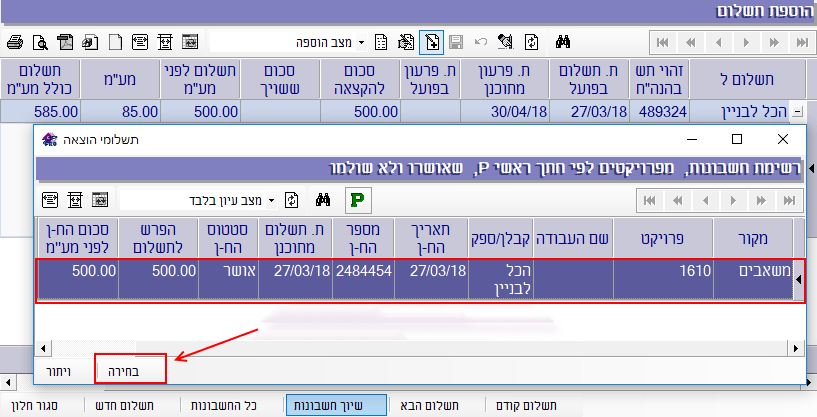Image resolution: width=817 pixels, height=417 pixels.
Task: Click the undo arrow in main toolbar
Action: [481, 43]
